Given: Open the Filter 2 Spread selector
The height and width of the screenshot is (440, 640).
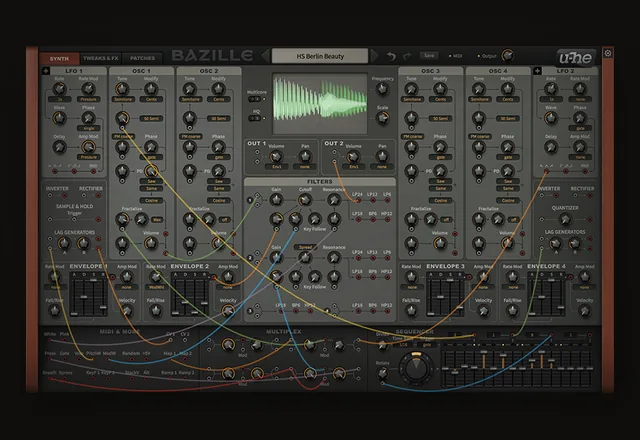Looking at the screenshot, I should [305, 247].
